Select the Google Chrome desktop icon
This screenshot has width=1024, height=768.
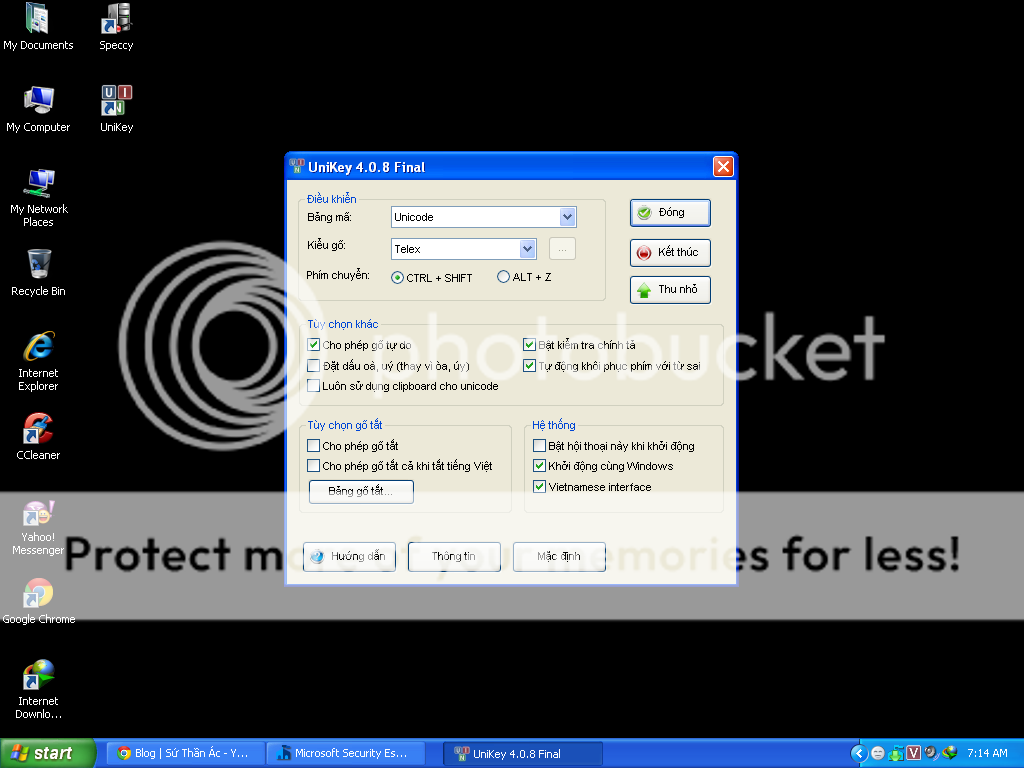(38, 601)
